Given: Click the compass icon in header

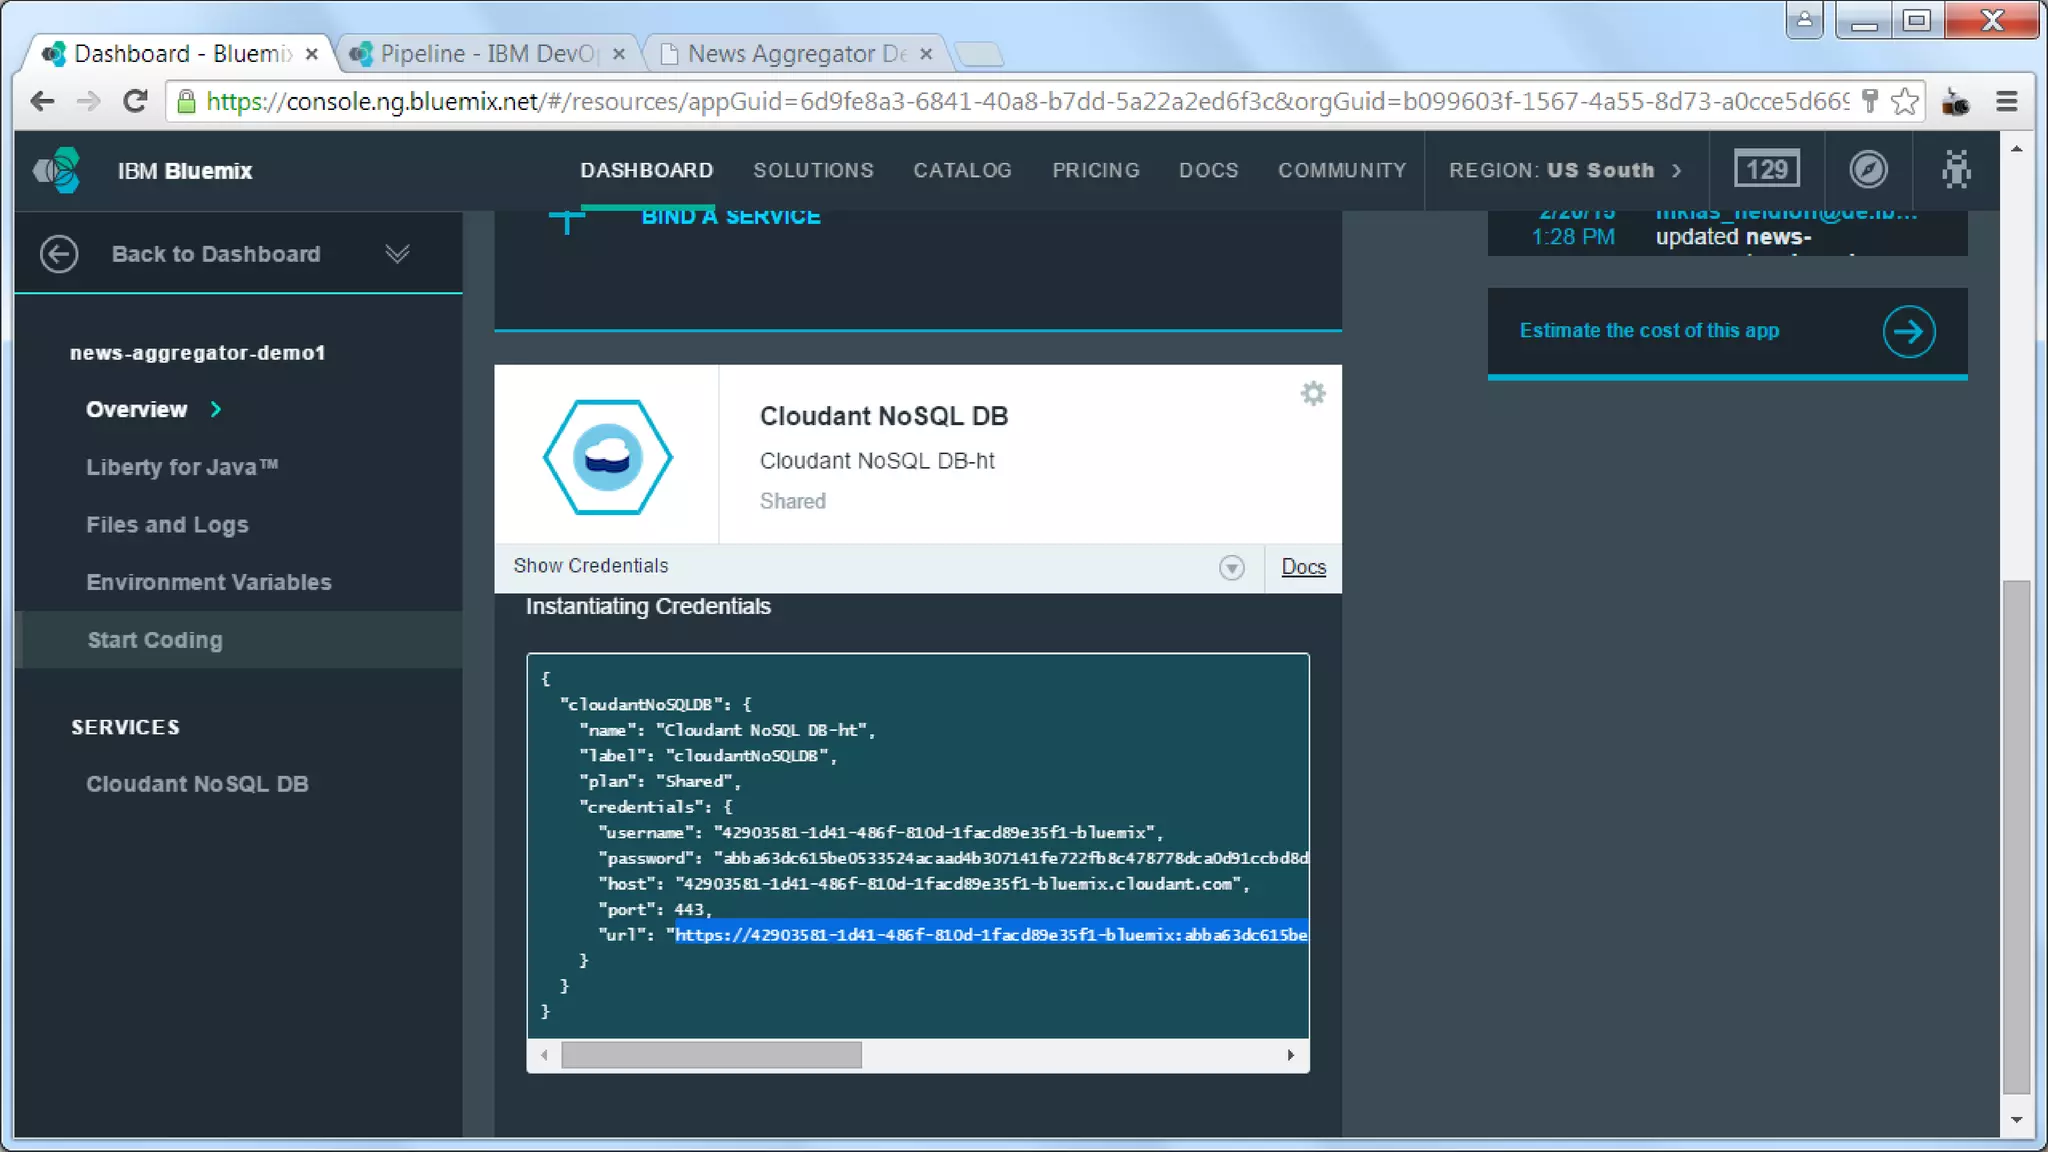Looking at the screenshot, I should [x=1868, y=170].
